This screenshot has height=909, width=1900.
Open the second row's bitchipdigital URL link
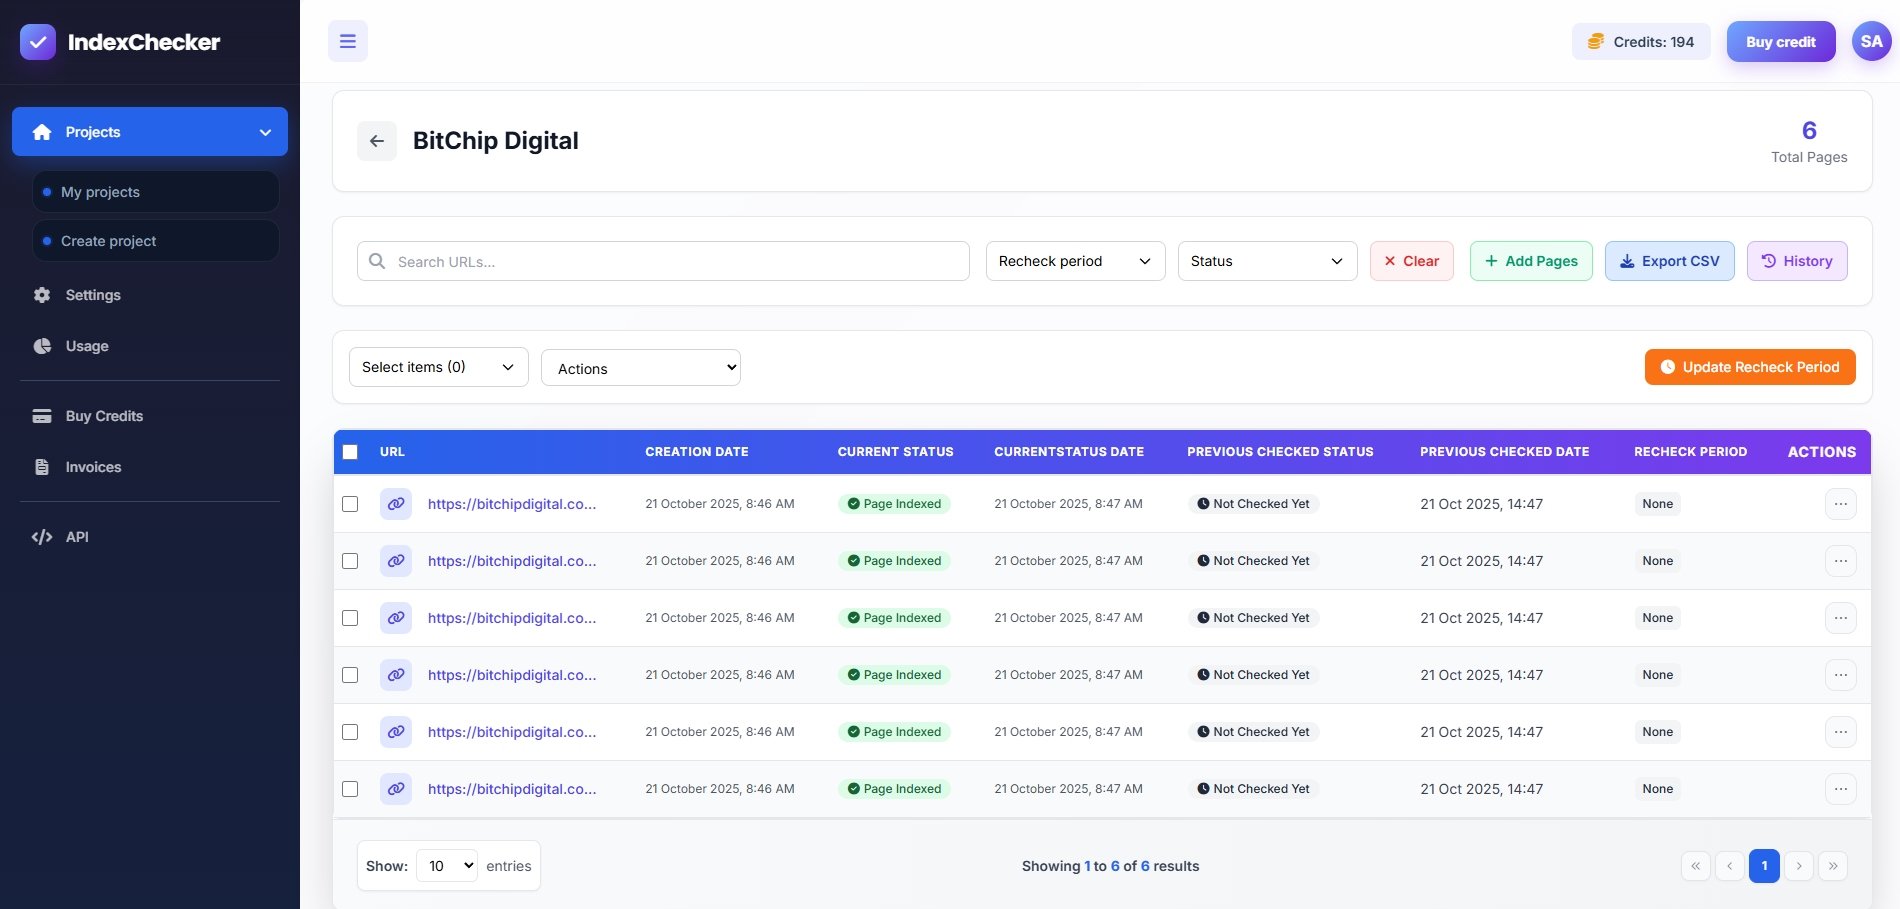[x=512, y=561]
